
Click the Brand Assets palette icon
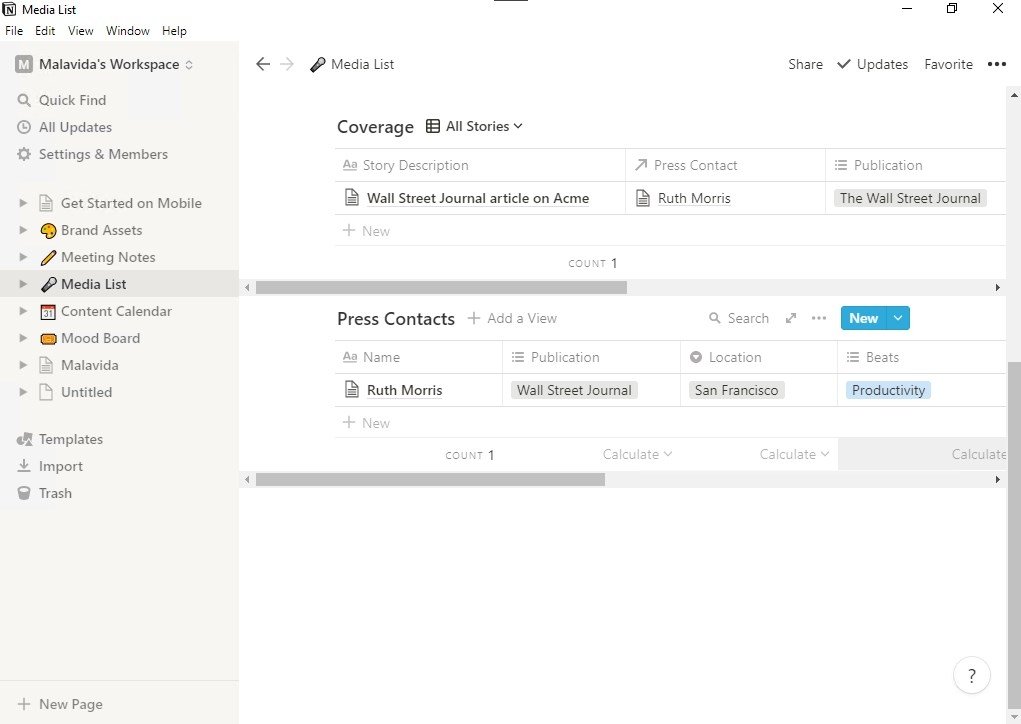48,230
